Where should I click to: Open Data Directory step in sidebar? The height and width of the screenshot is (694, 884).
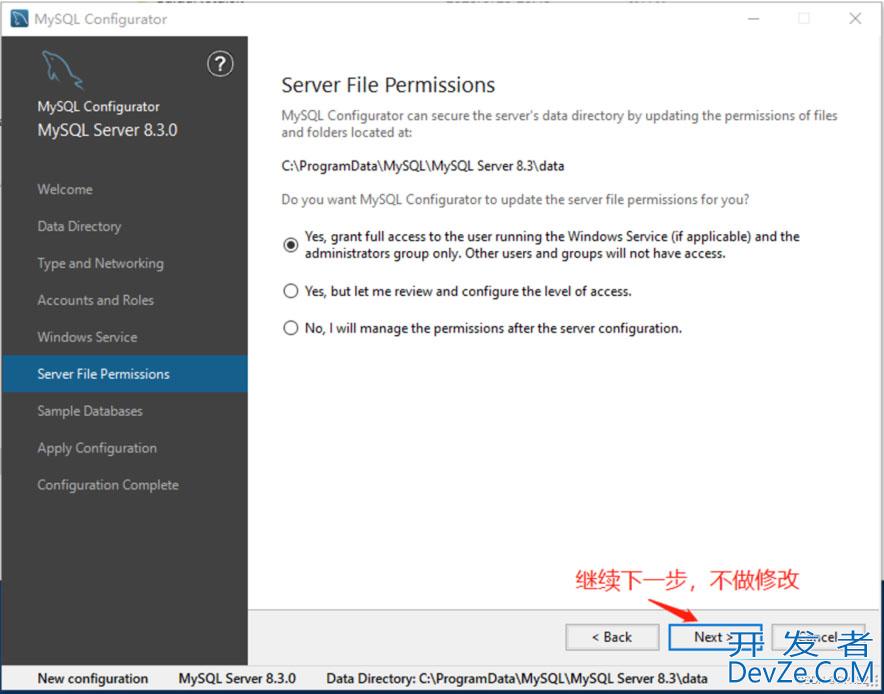[79, 227]
